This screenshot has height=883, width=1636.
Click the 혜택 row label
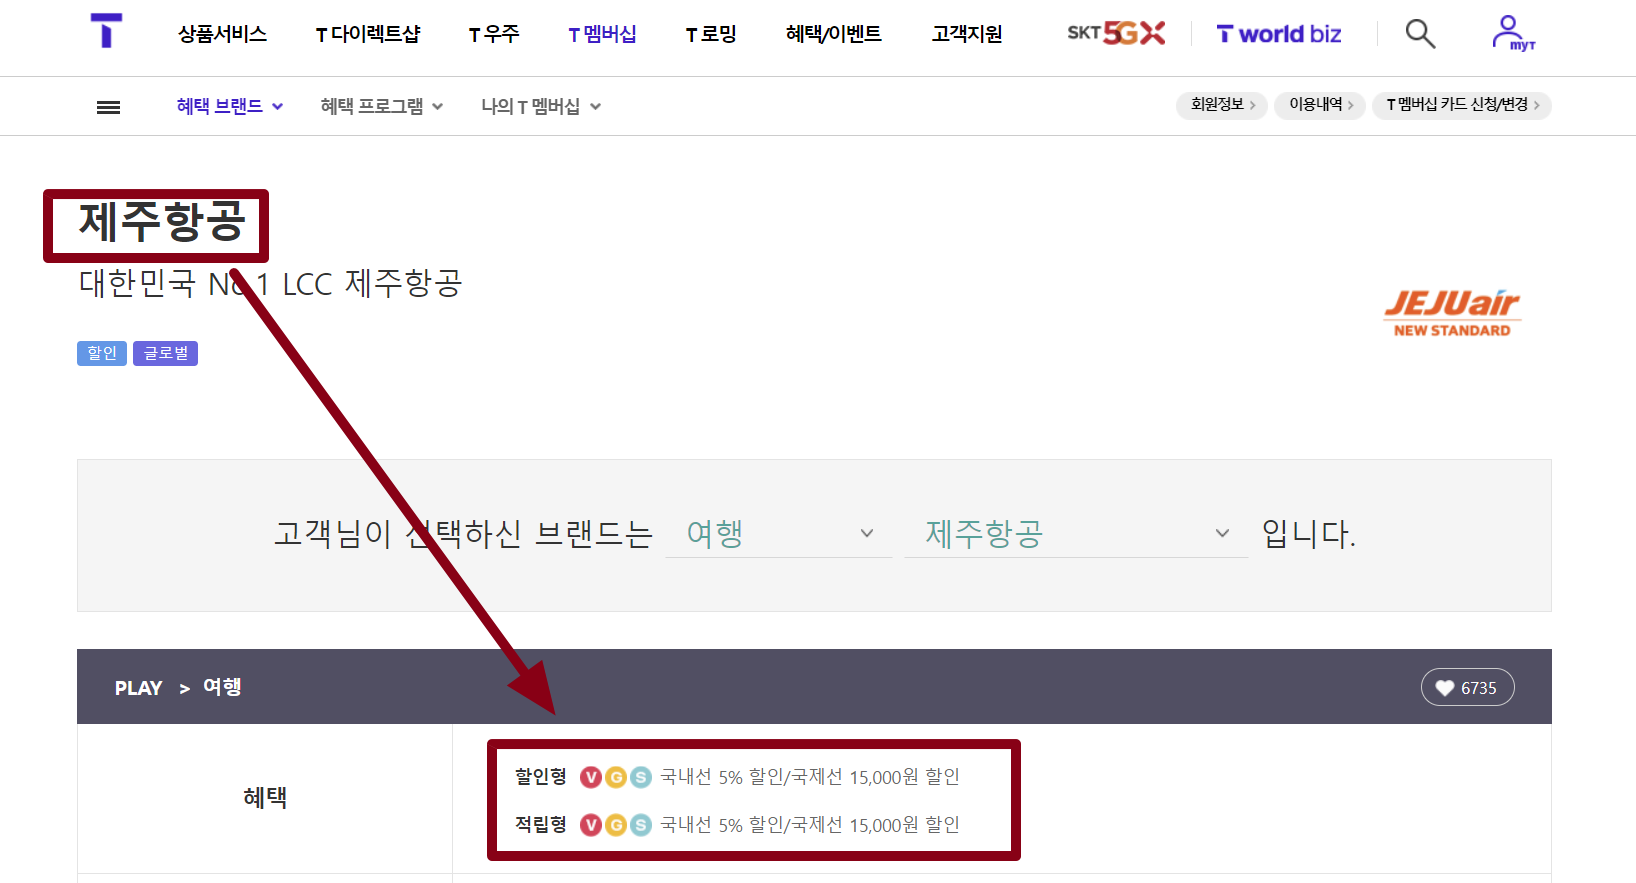click(x=265, y=797)
